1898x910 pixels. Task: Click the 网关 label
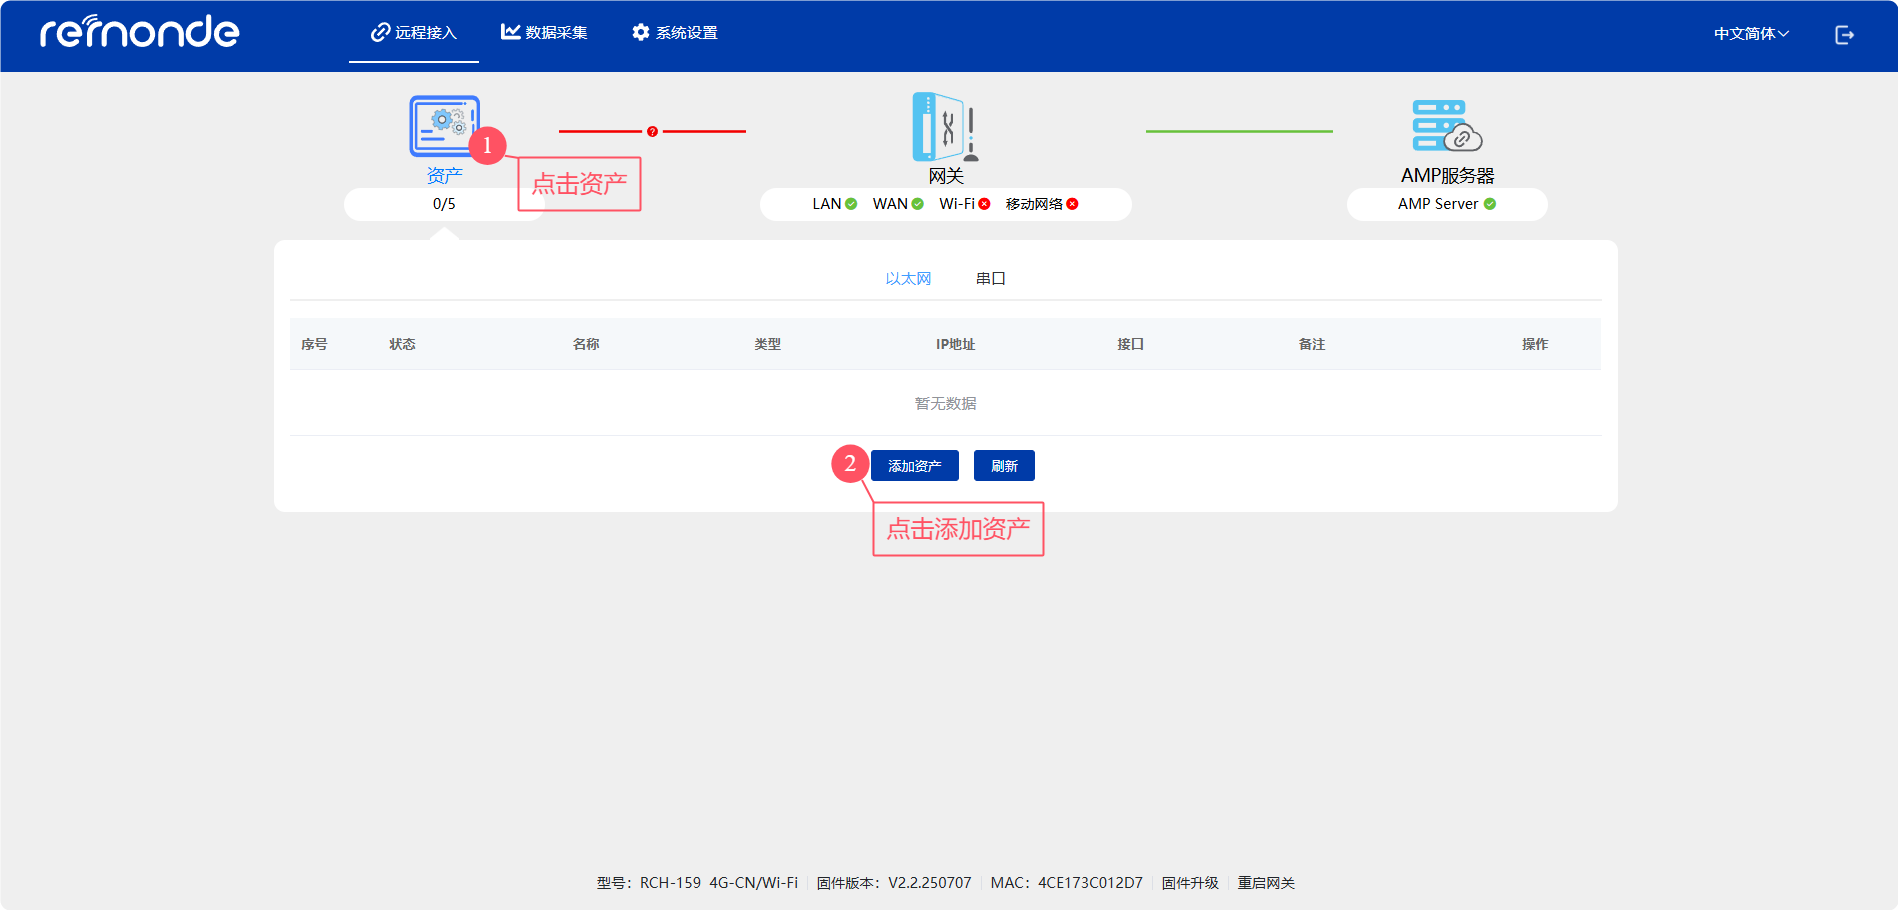945,176
